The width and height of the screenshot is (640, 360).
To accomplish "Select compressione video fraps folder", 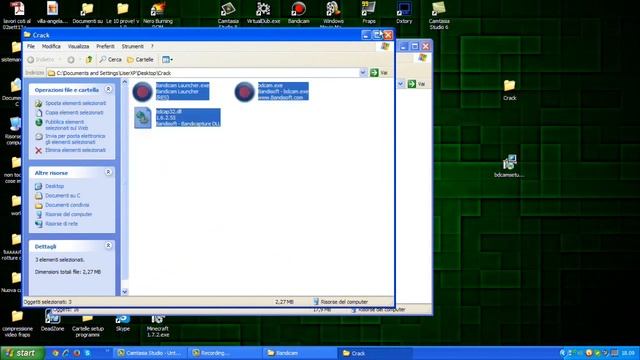I will coord(17,324).
